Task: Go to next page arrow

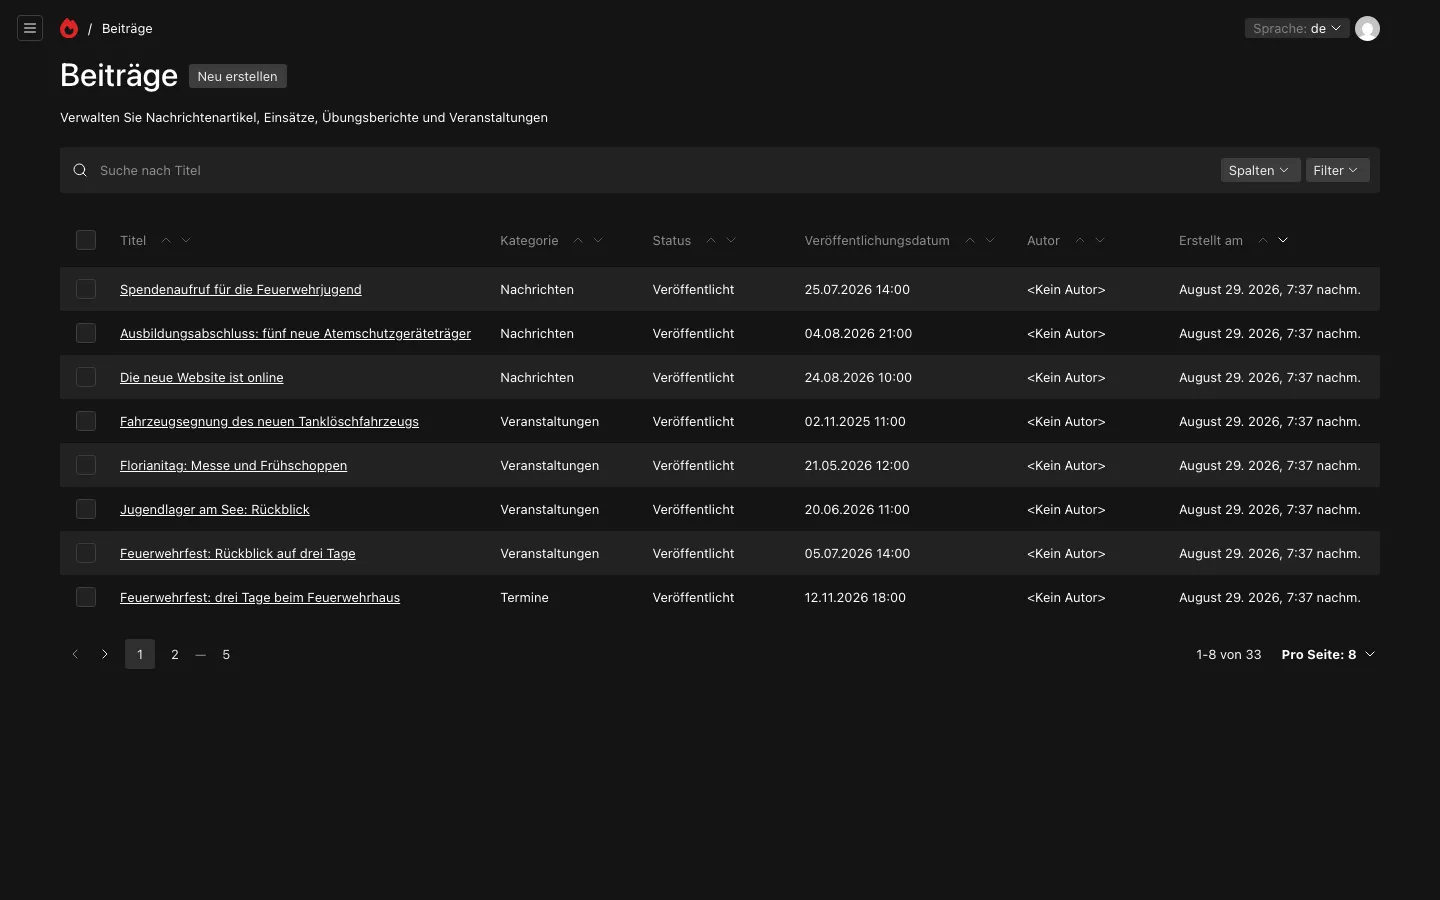Action: coord(105,654)
